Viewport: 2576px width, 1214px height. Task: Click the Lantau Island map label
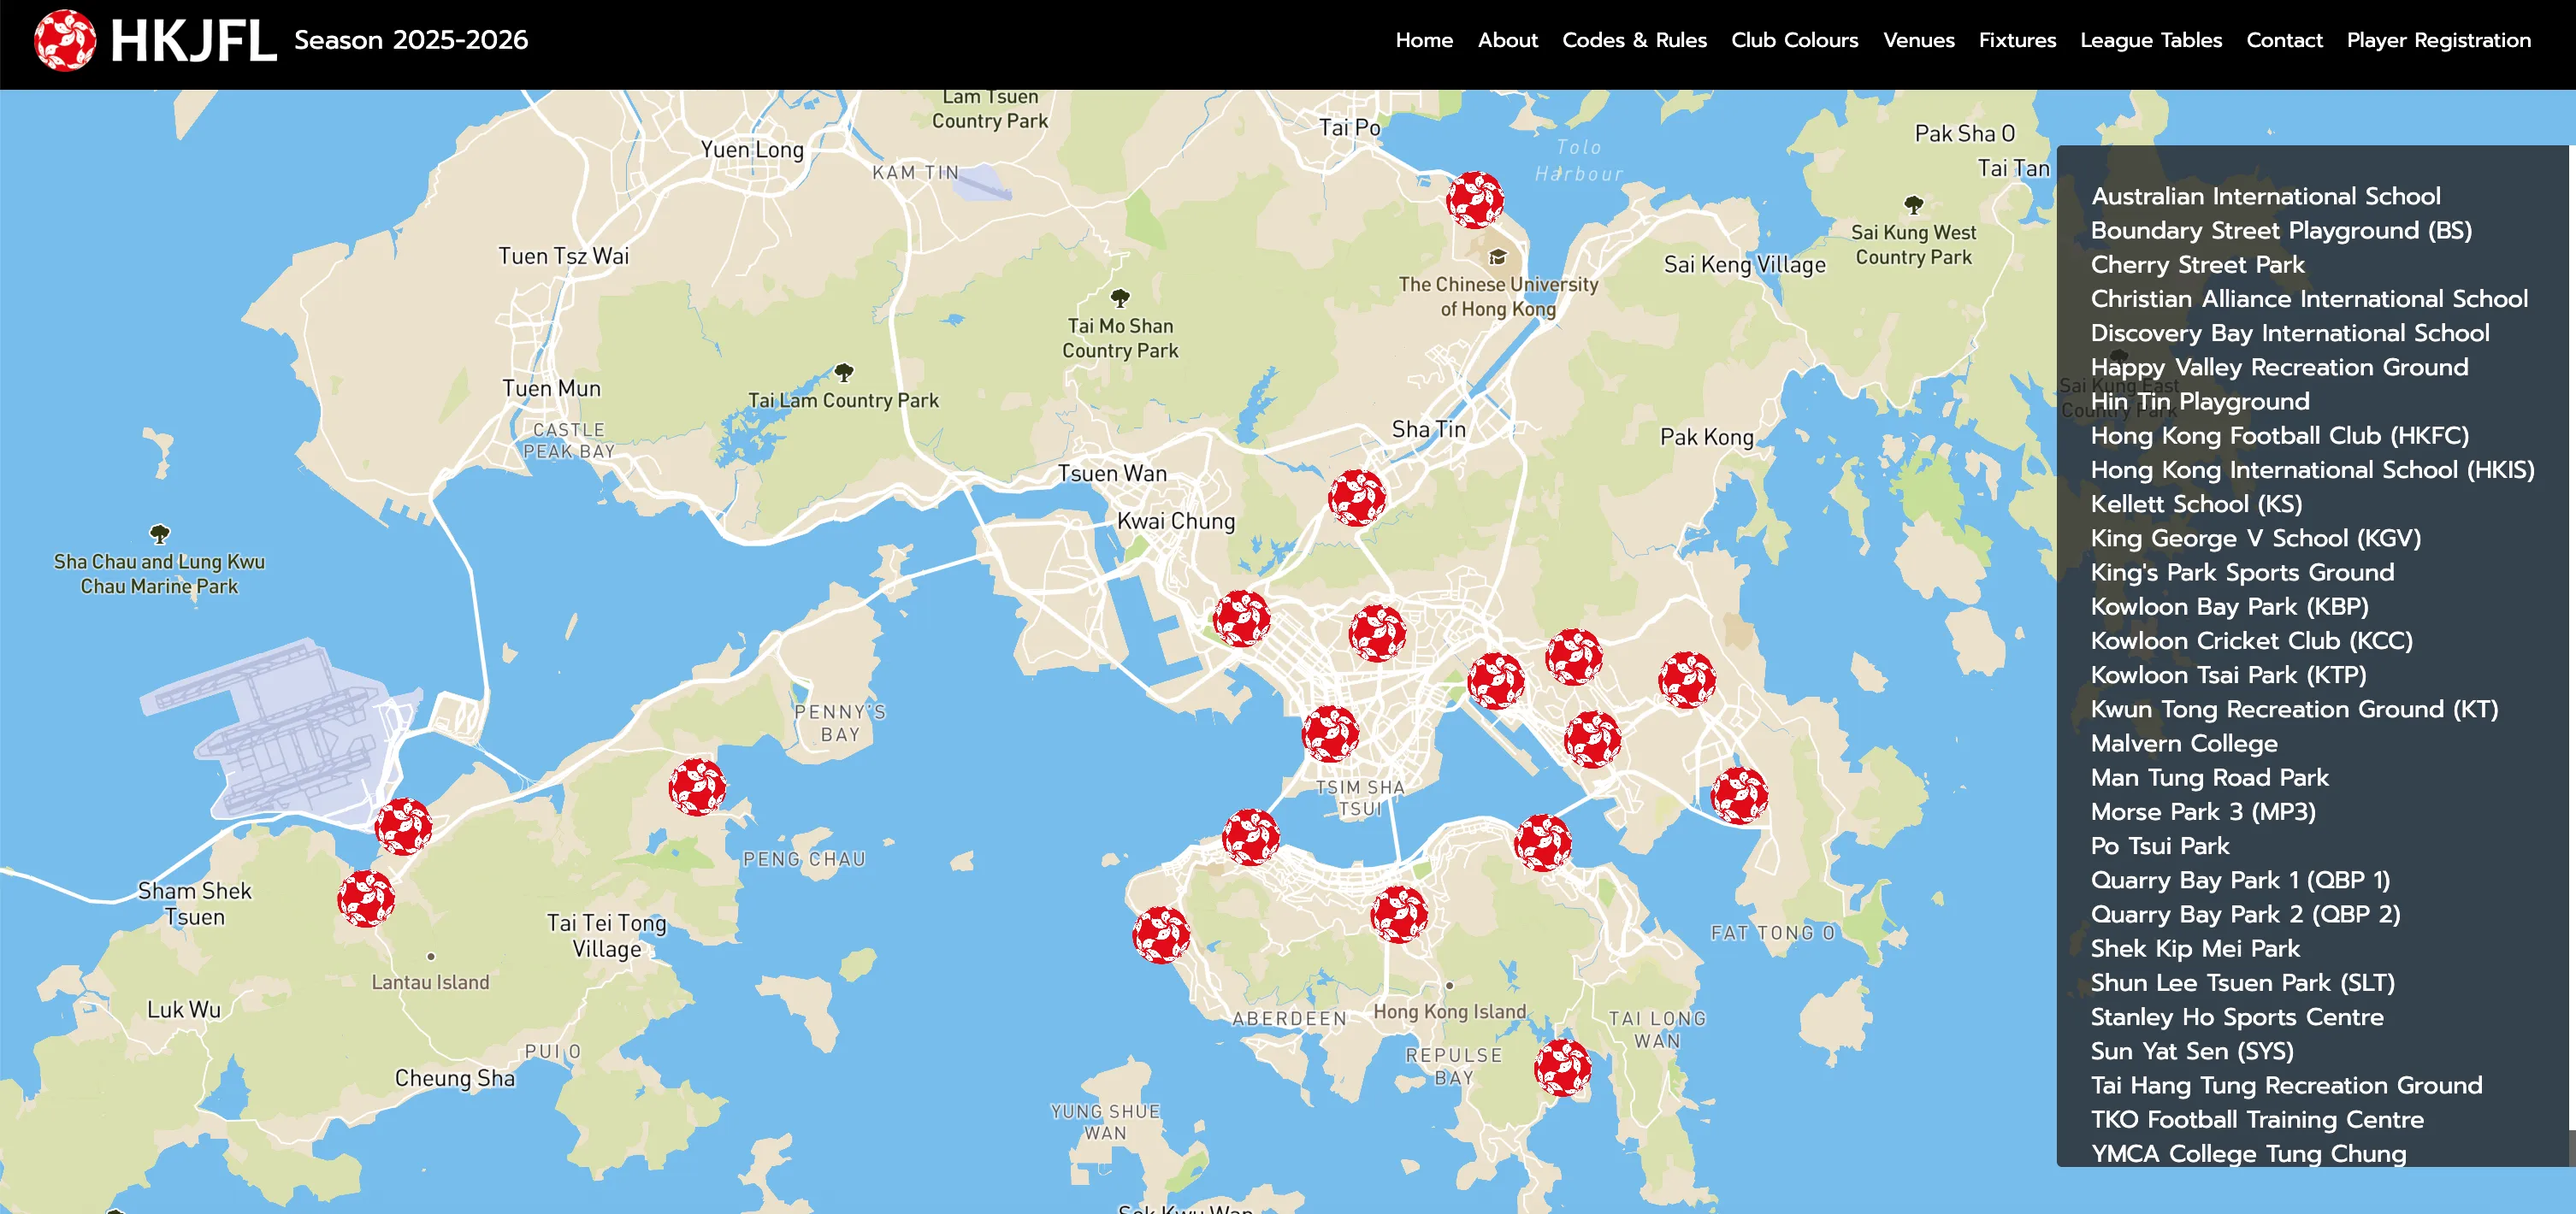click(430, 982)
